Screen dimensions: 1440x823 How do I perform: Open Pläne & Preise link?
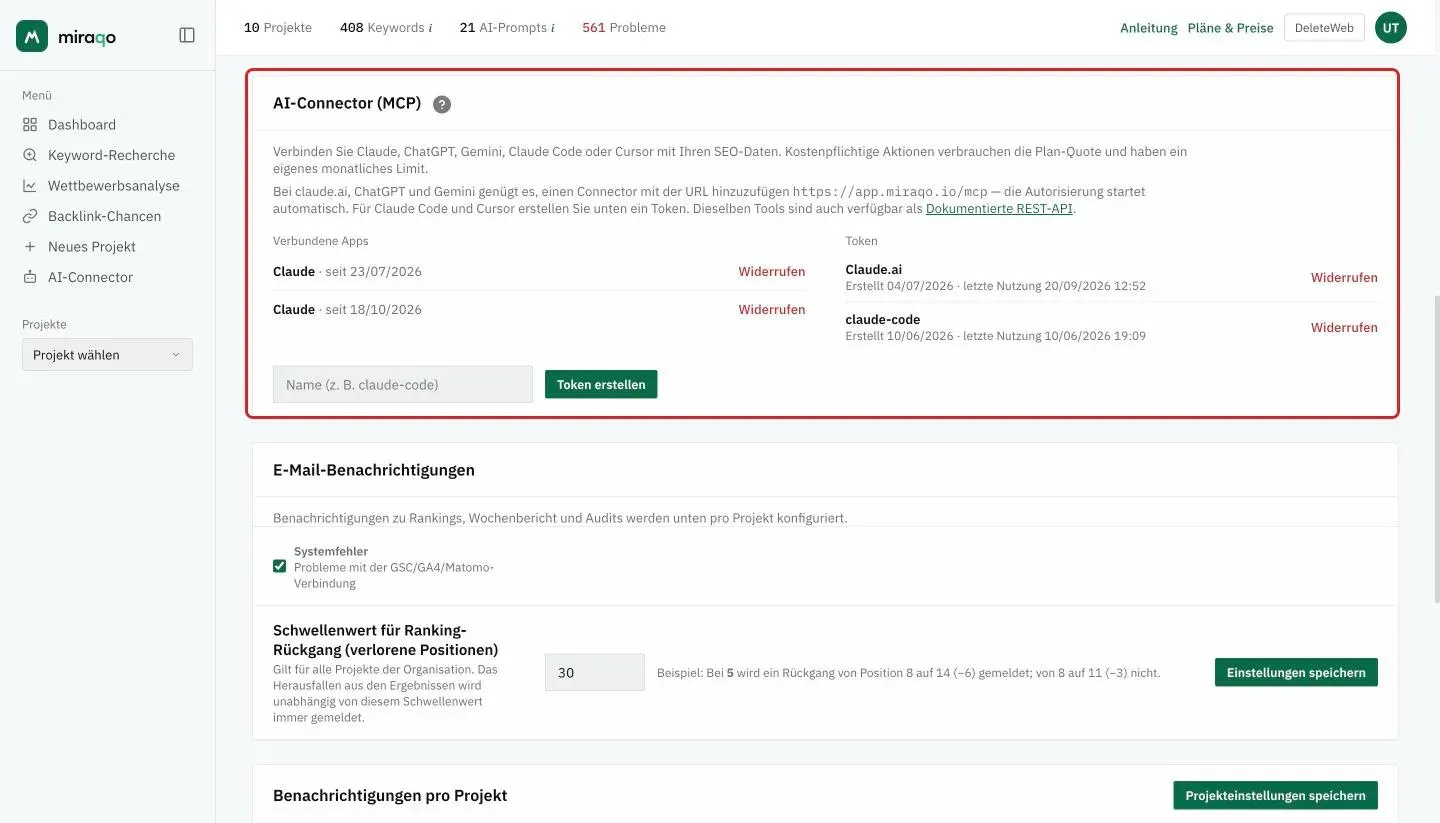[1230, 28]
